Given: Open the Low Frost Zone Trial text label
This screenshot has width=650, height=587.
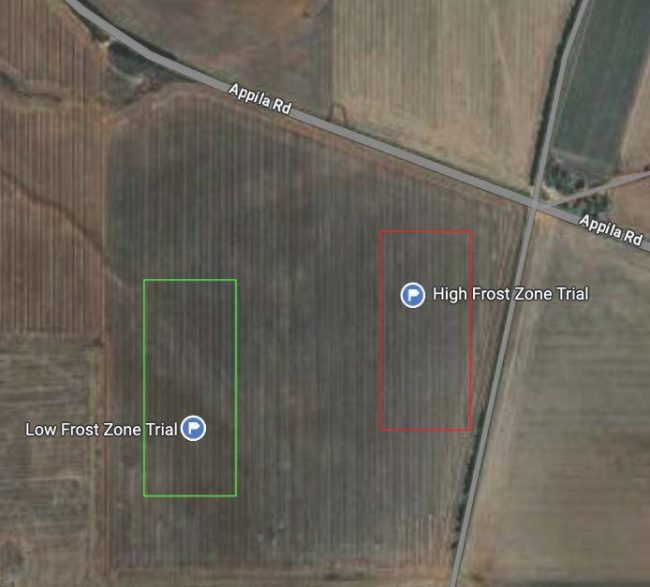Looking at the screenshot, I should pos(101,429).
